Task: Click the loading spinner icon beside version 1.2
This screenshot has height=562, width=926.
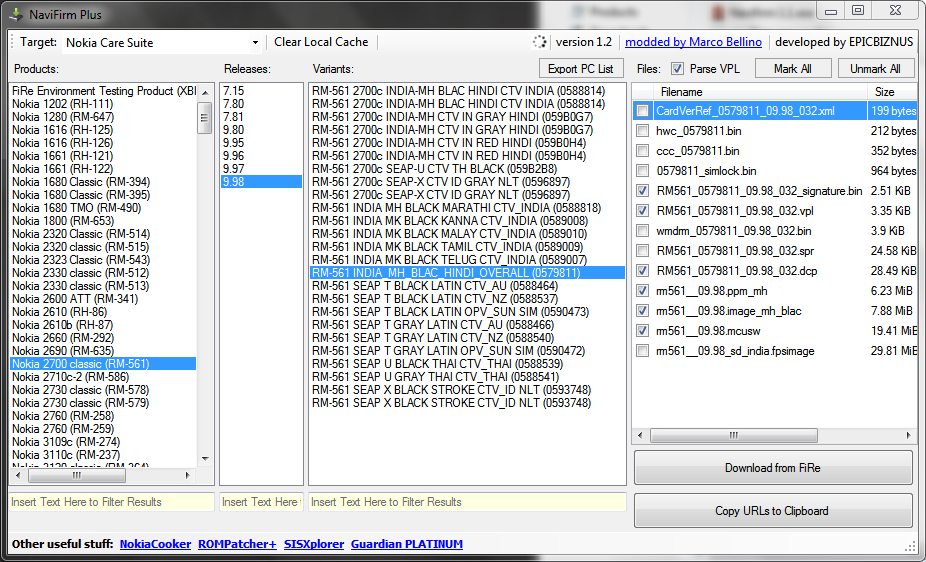Action: pyautogui.click(x=539, y=42)
